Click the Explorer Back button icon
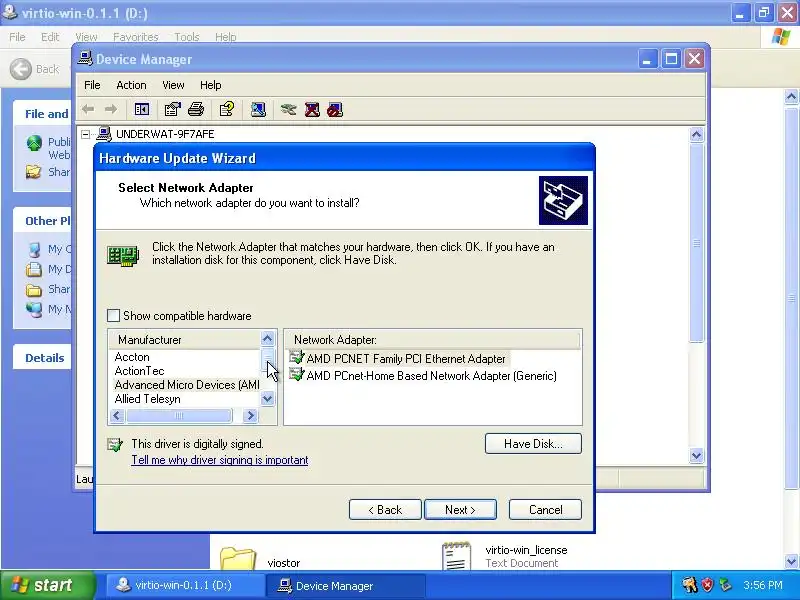This screenshot has height=600, width=800. [x=21, y=69]
